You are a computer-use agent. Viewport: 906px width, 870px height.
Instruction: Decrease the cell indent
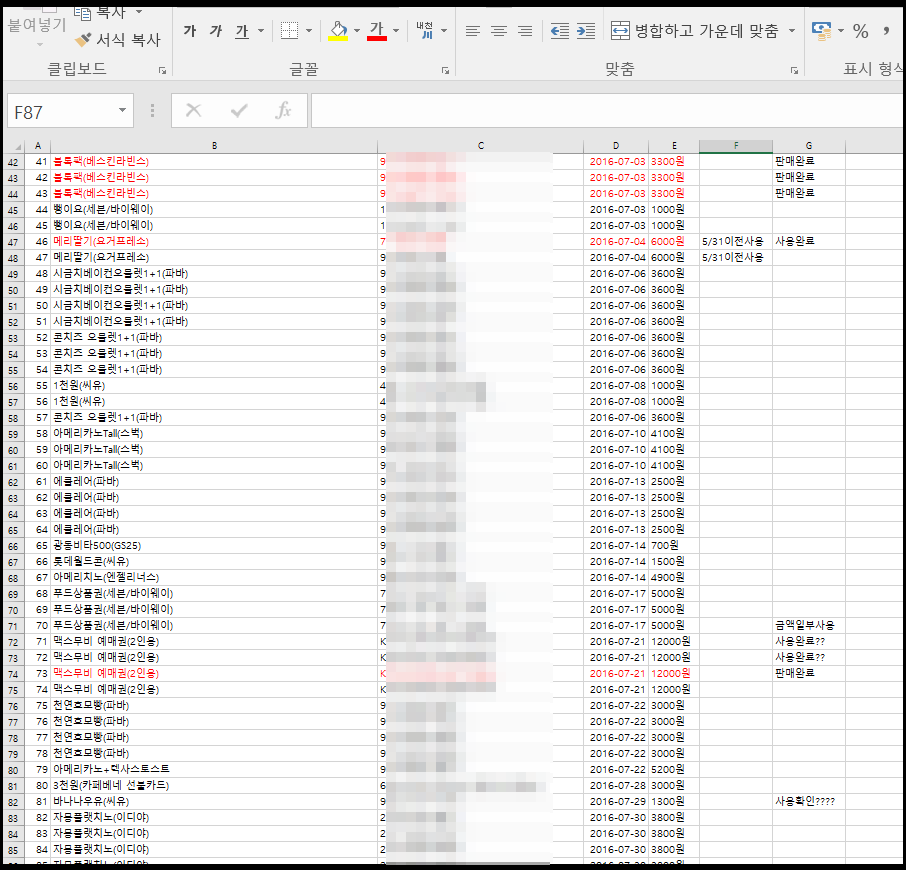560,31
